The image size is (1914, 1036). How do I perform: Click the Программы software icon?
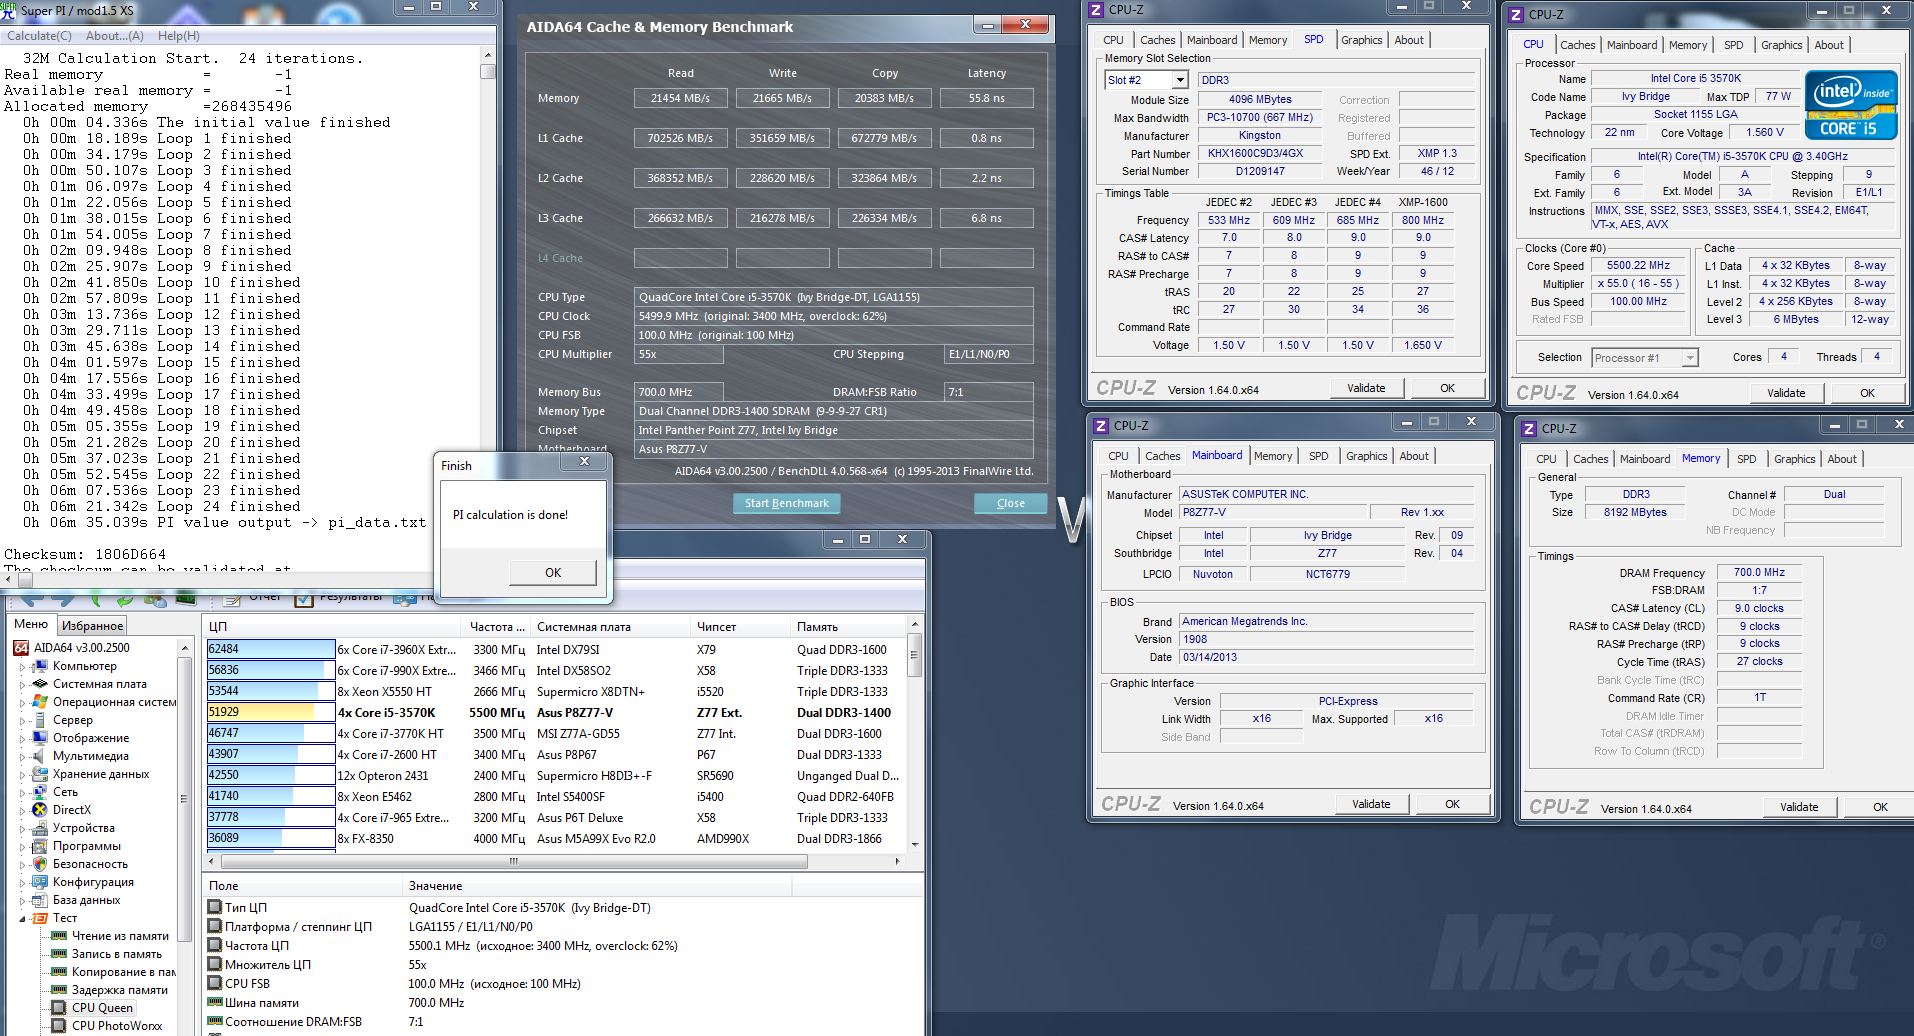tap(40, 846)
